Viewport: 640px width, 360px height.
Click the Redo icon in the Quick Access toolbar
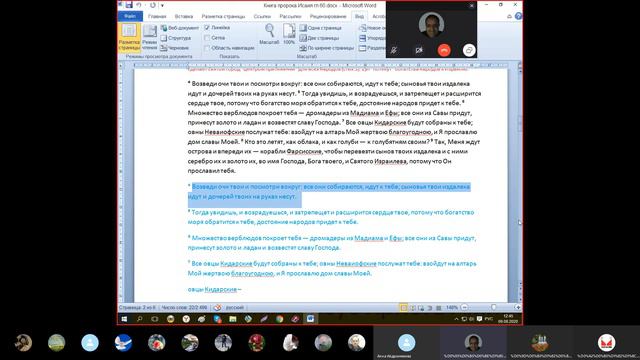(x=153, y=5)
